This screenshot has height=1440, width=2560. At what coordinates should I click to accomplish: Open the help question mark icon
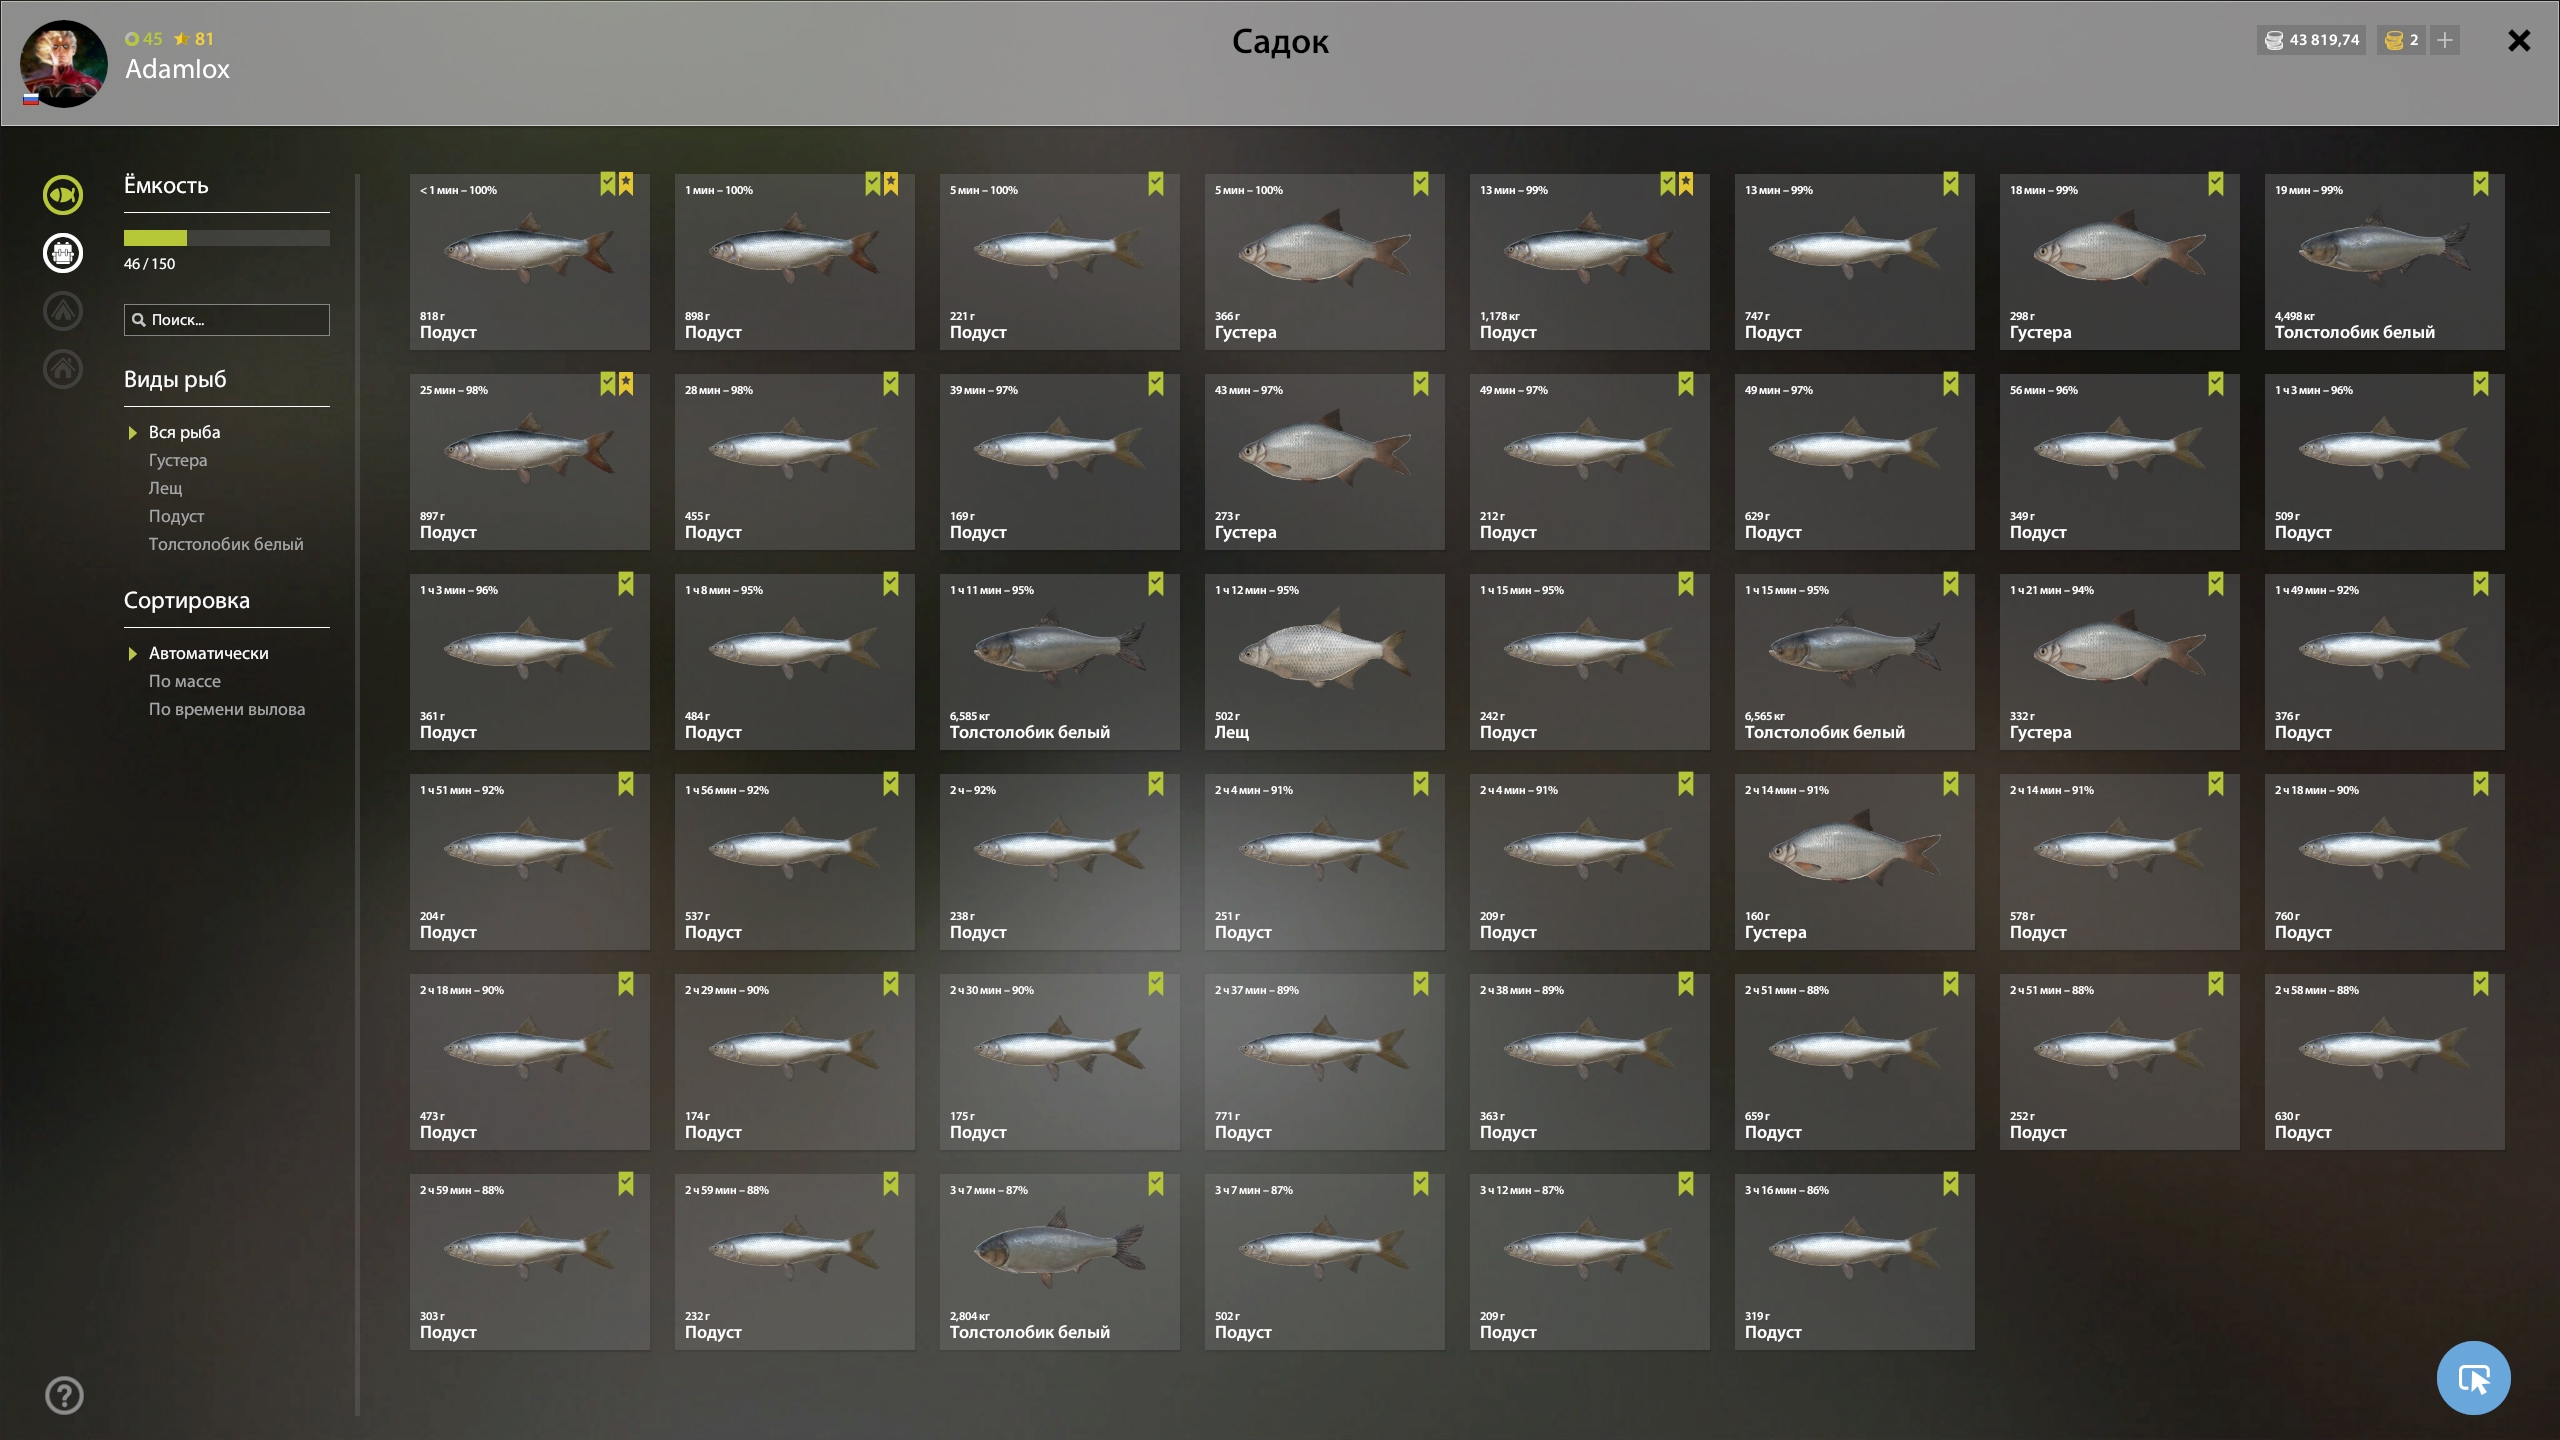pyautogui.click(x=64, y=1395)
